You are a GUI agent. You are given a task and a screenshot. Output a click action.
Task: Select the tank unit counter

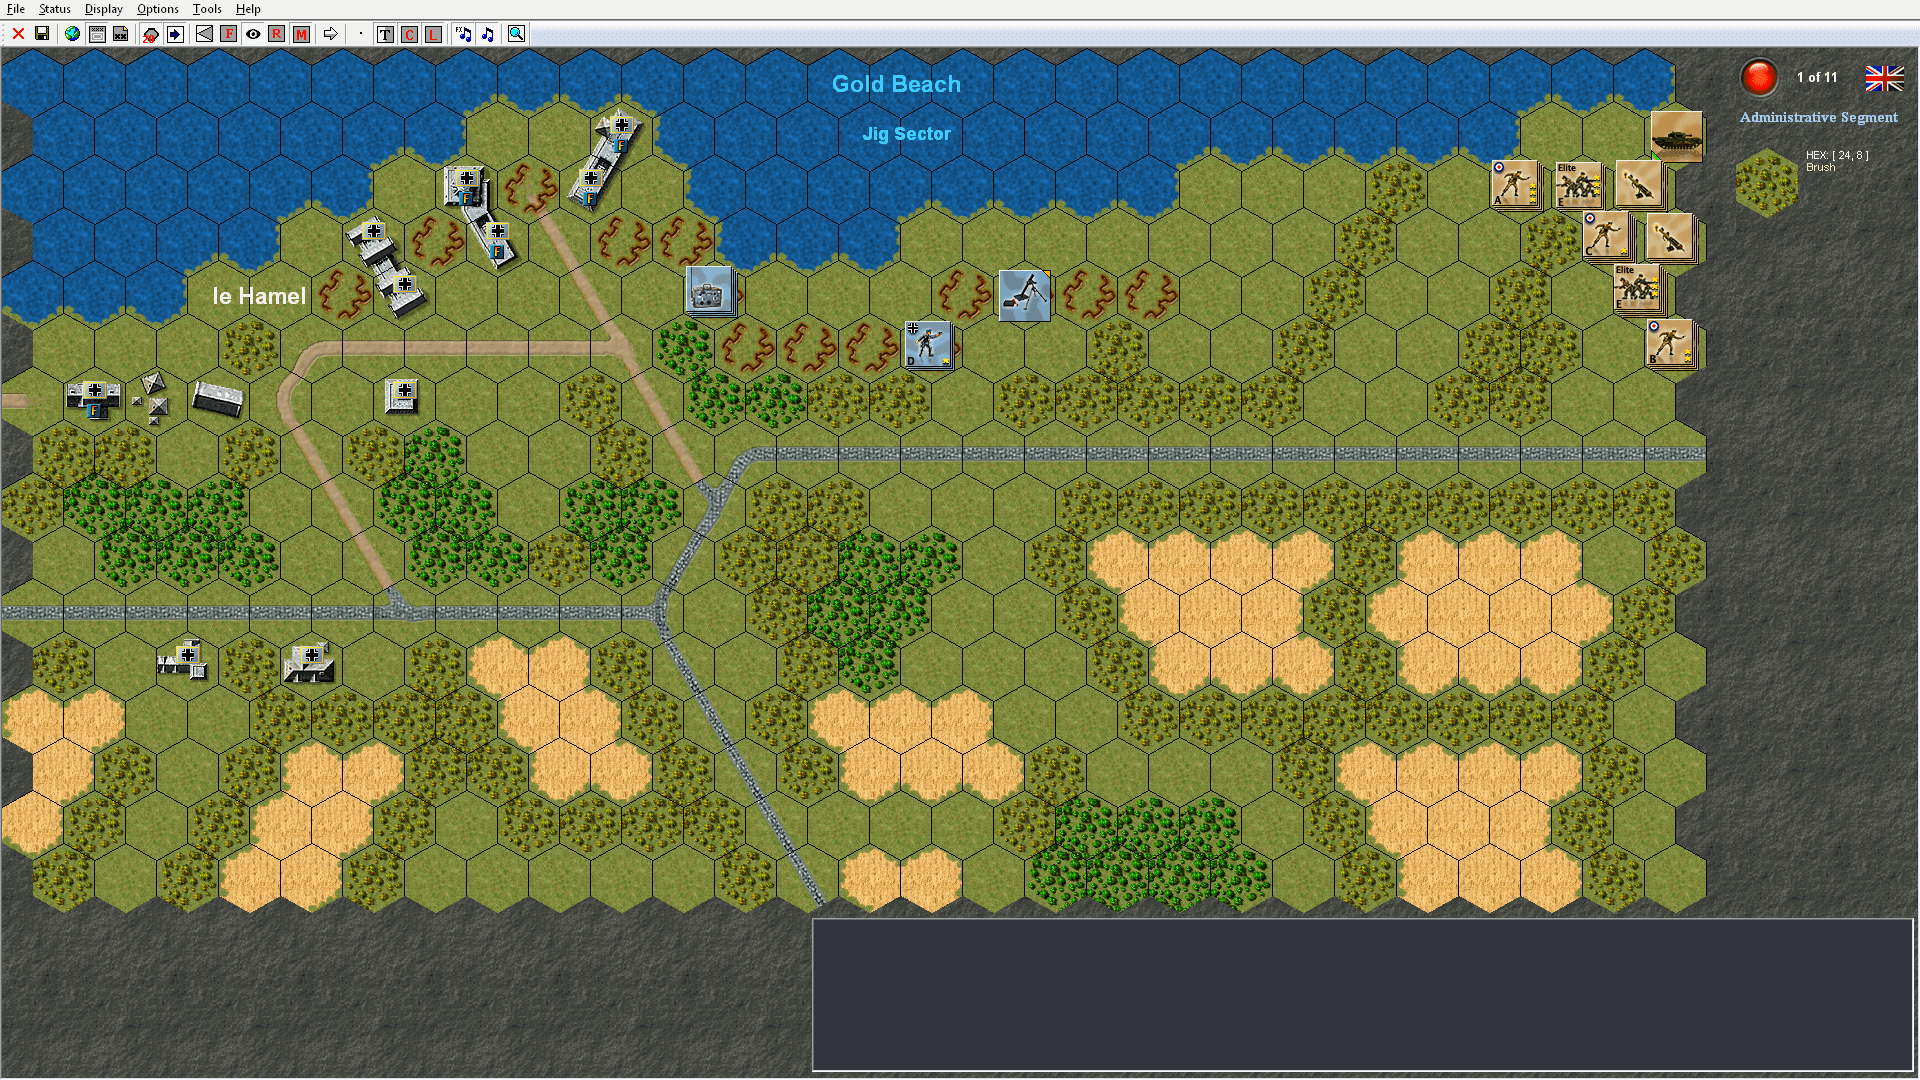pos(1677,136)
